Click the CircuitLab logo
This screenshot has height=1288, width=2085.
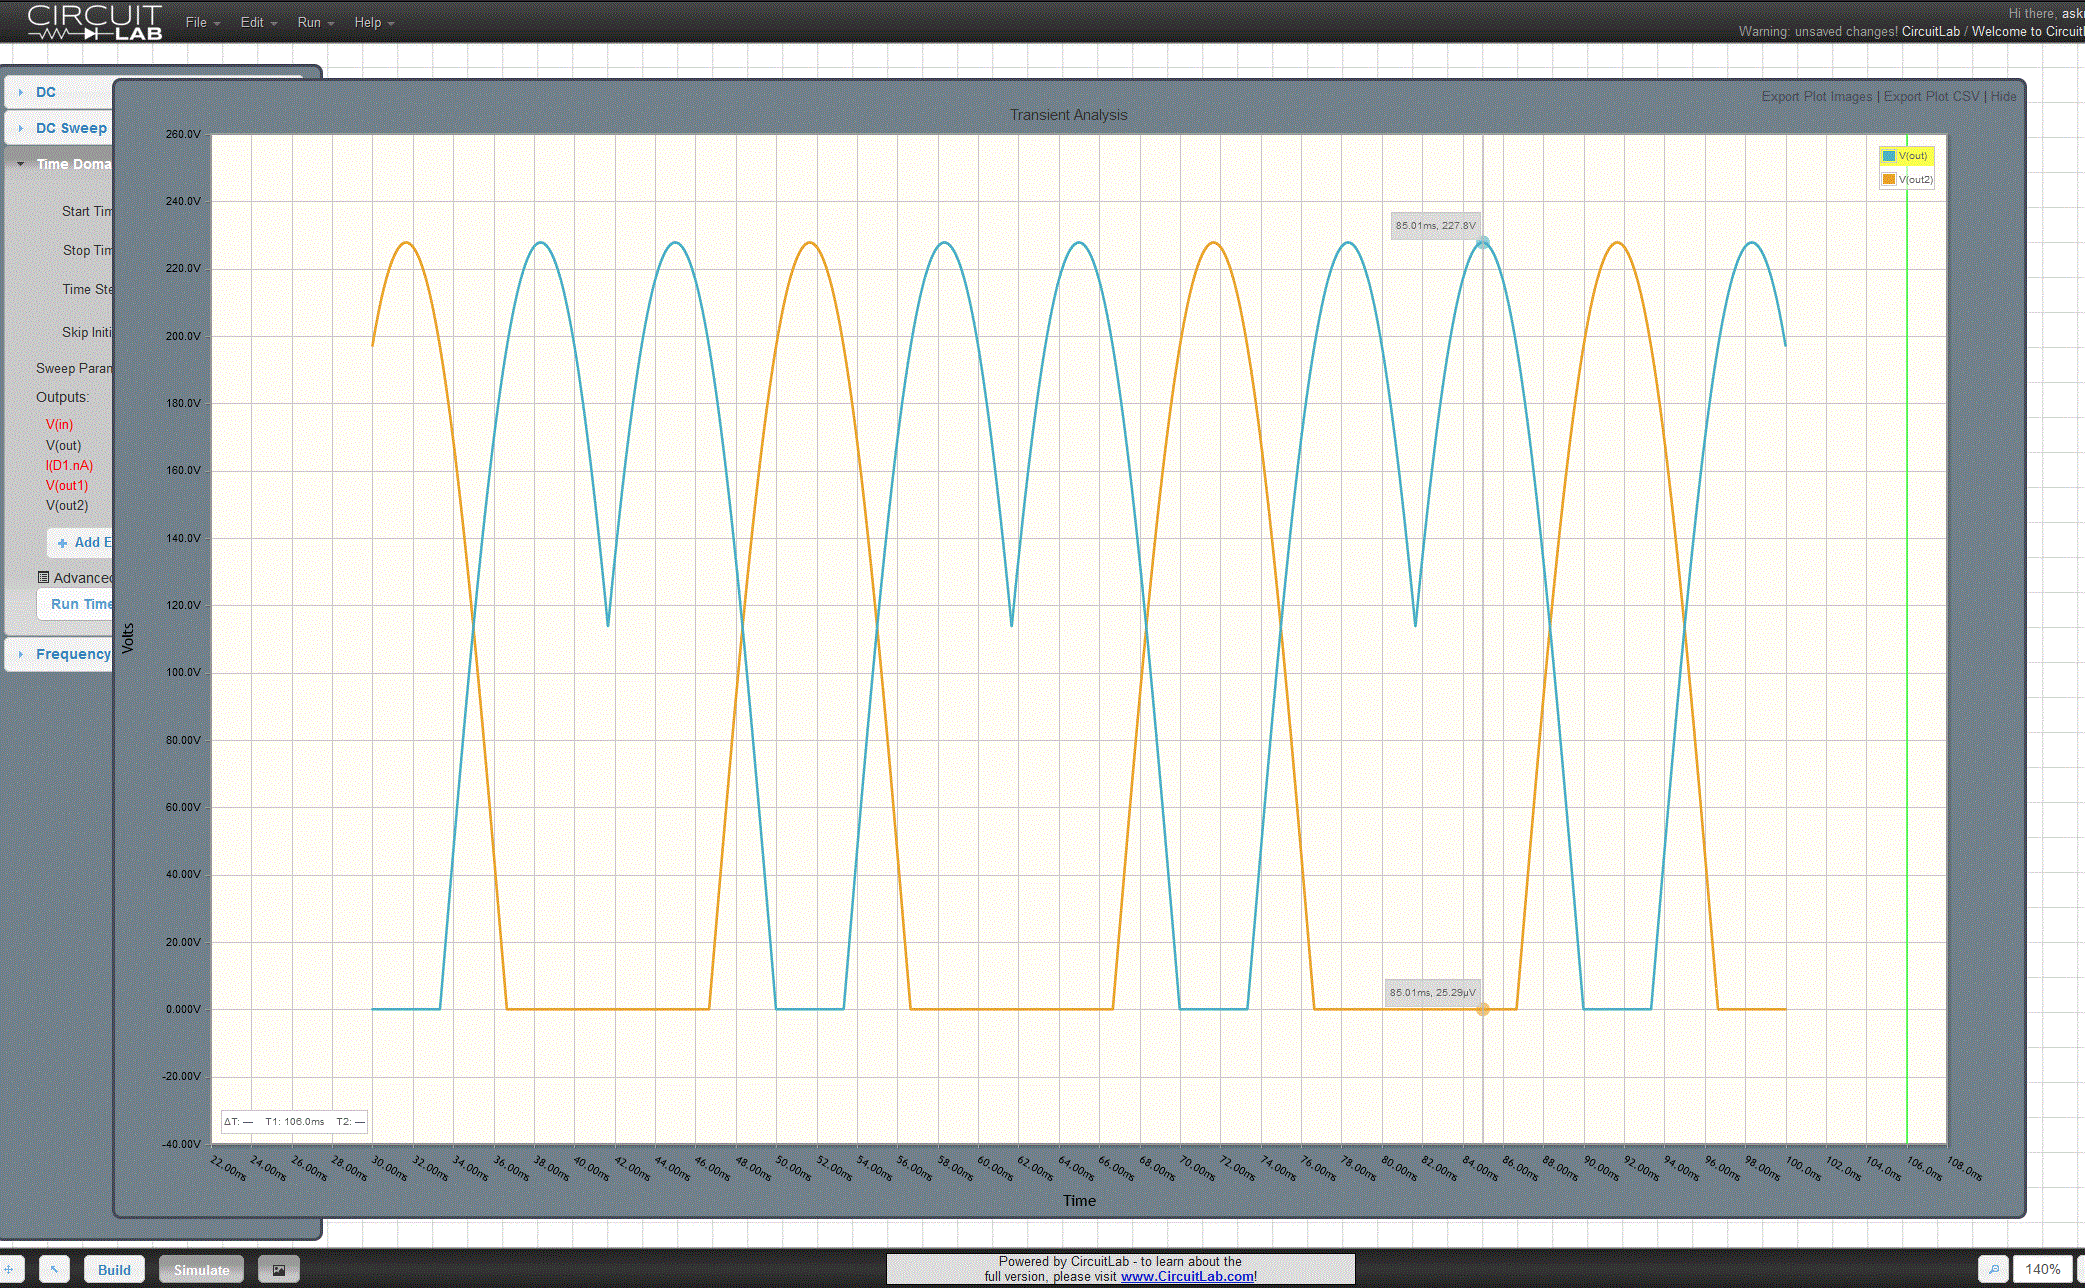pos(95,22)
